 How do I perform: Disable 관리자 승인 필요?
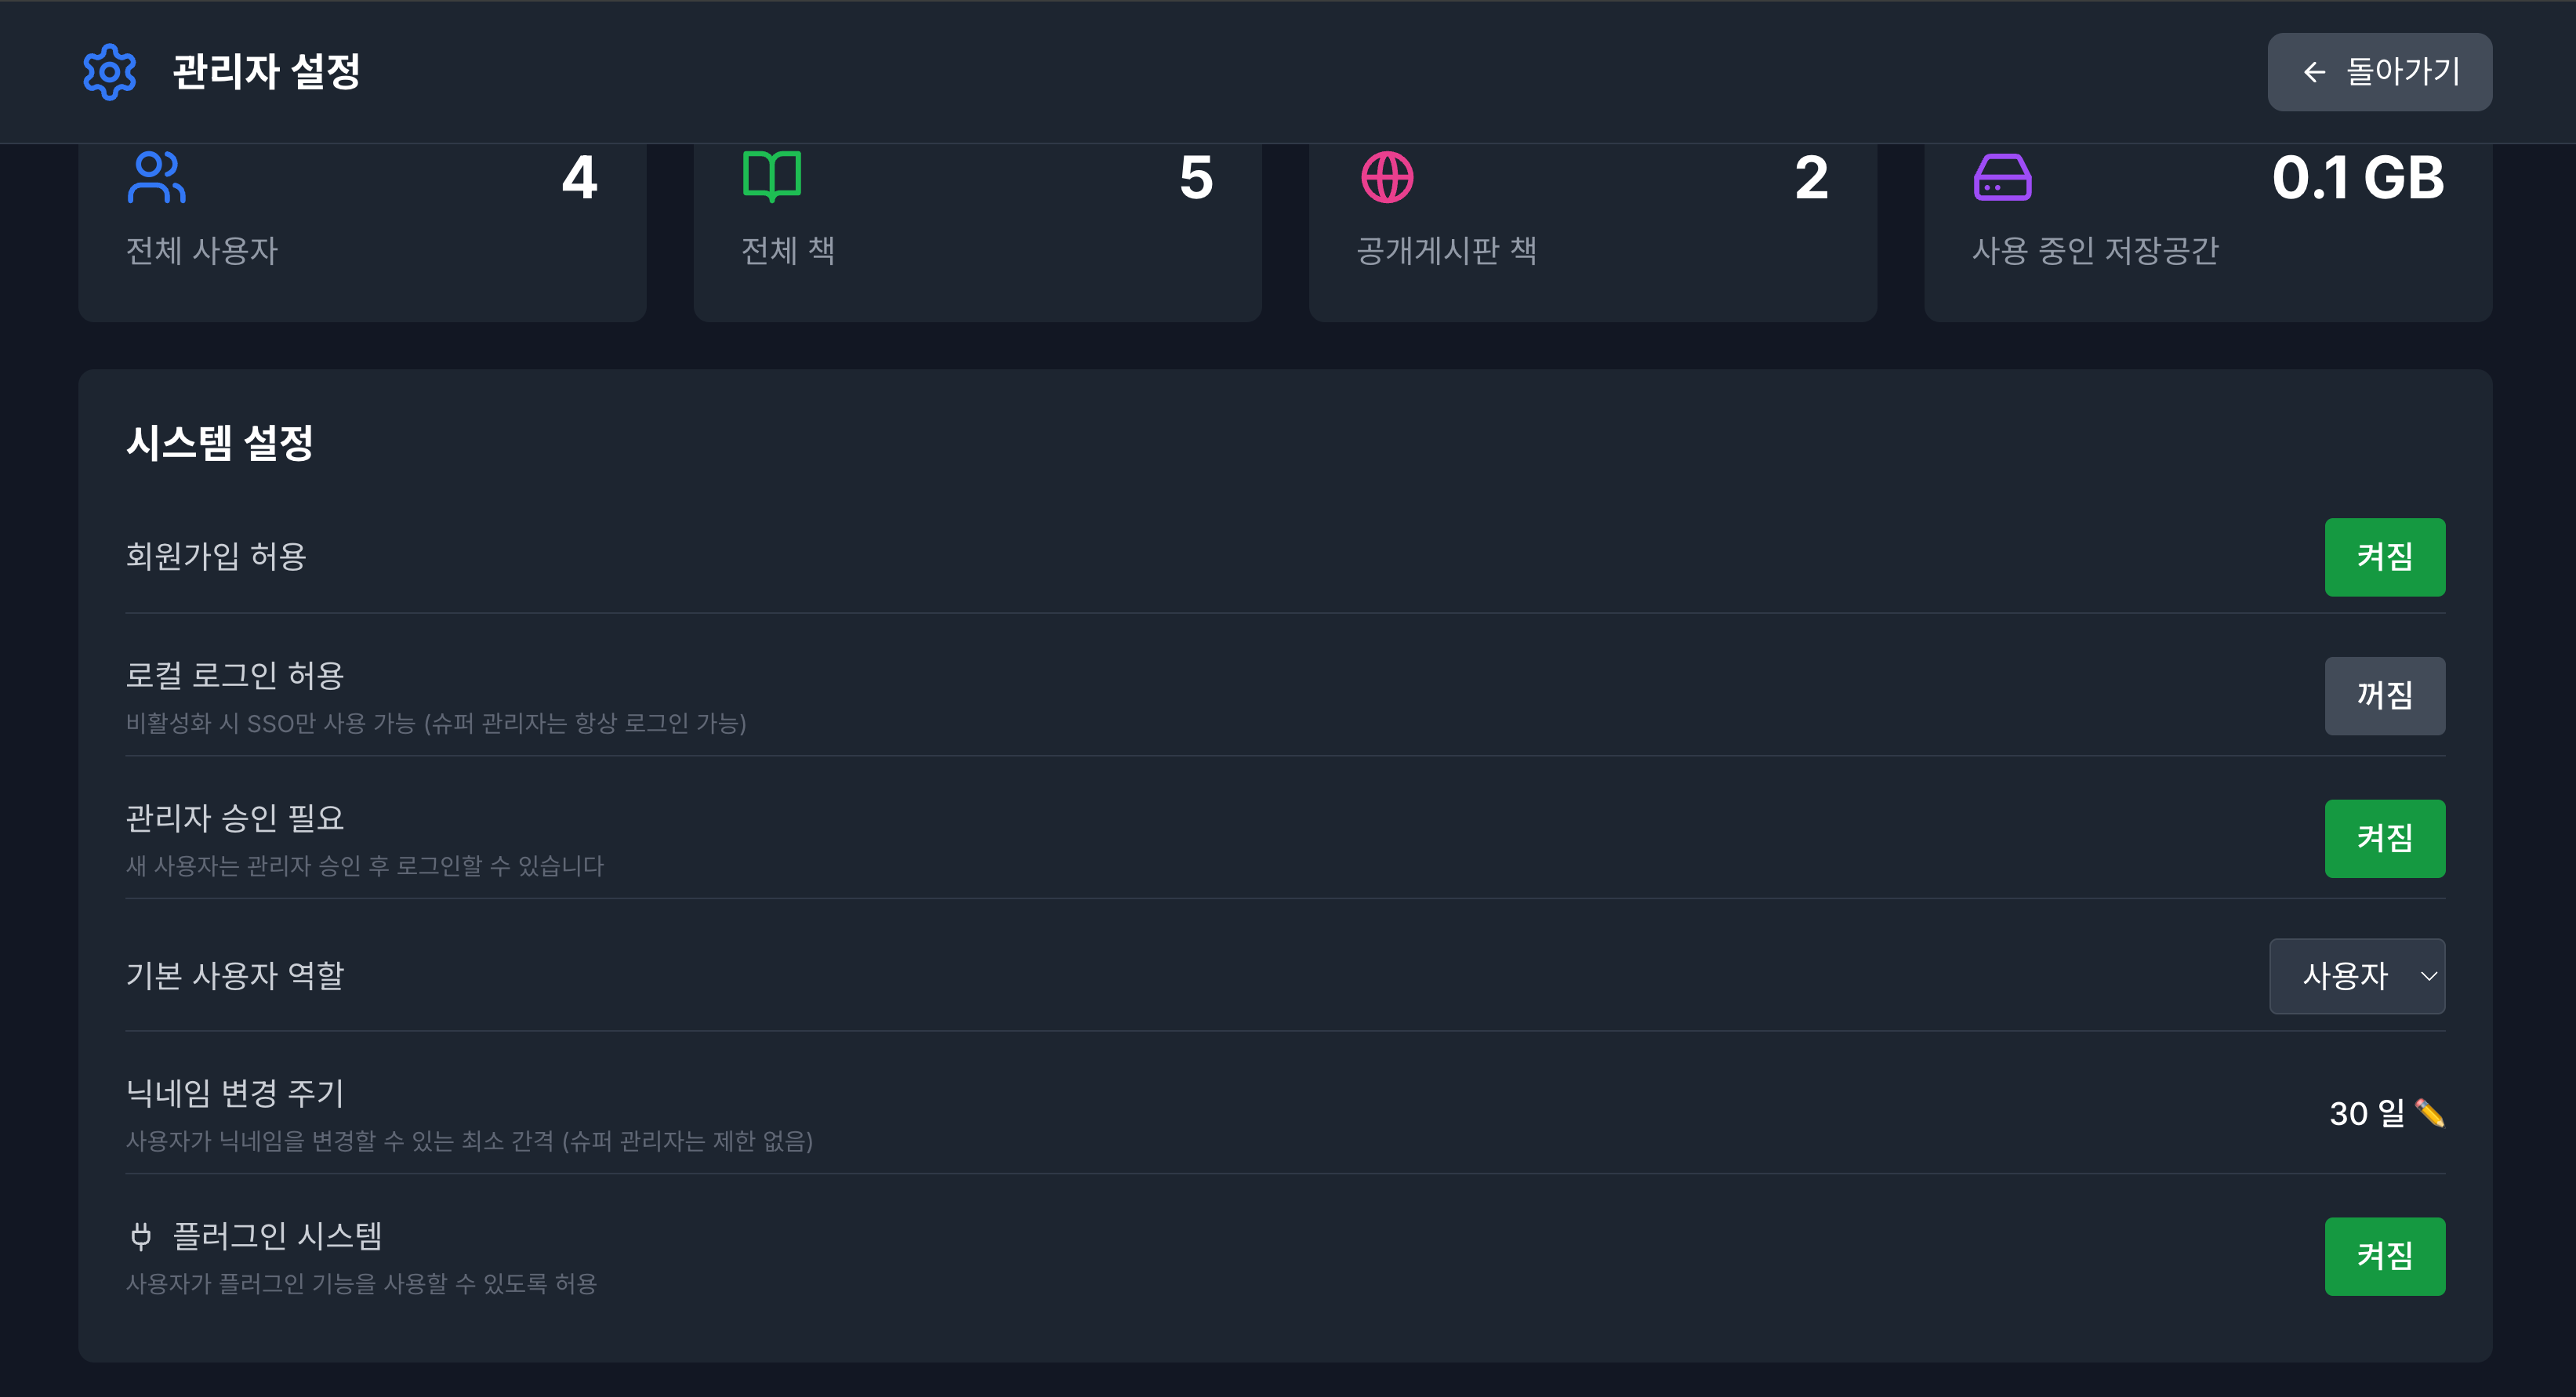point(2385,838)
